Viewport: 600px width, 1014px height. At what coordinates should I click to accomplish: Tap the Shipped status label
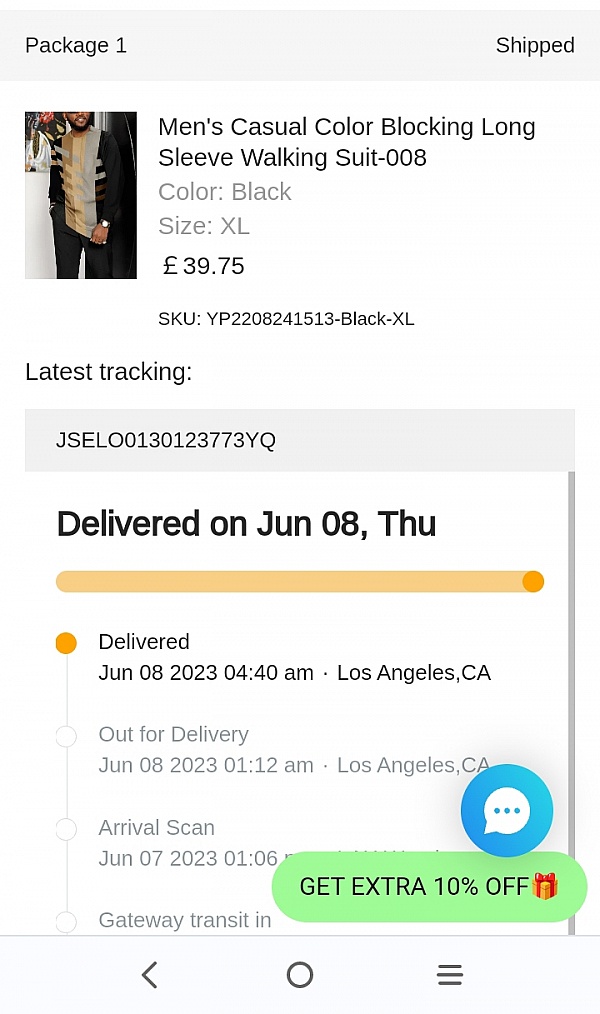[535, 45]
